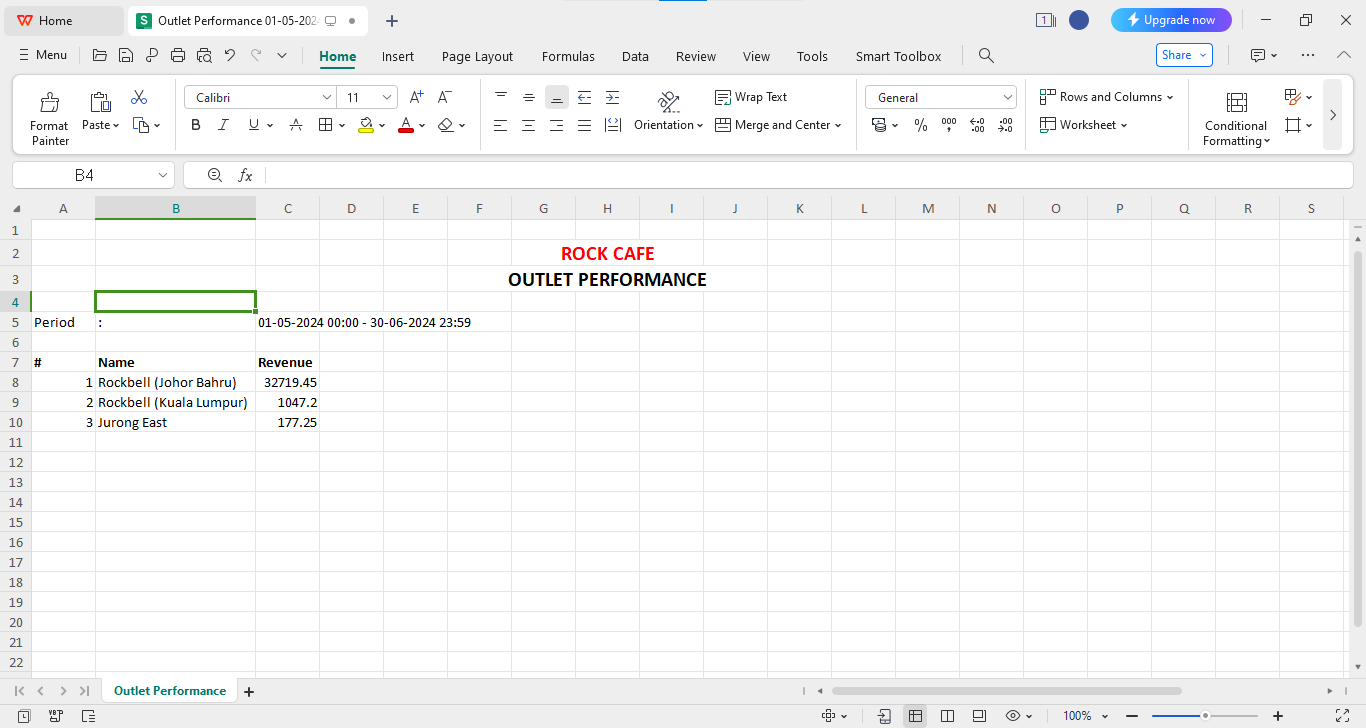Click the Save icon in quick access

(126, 56)
